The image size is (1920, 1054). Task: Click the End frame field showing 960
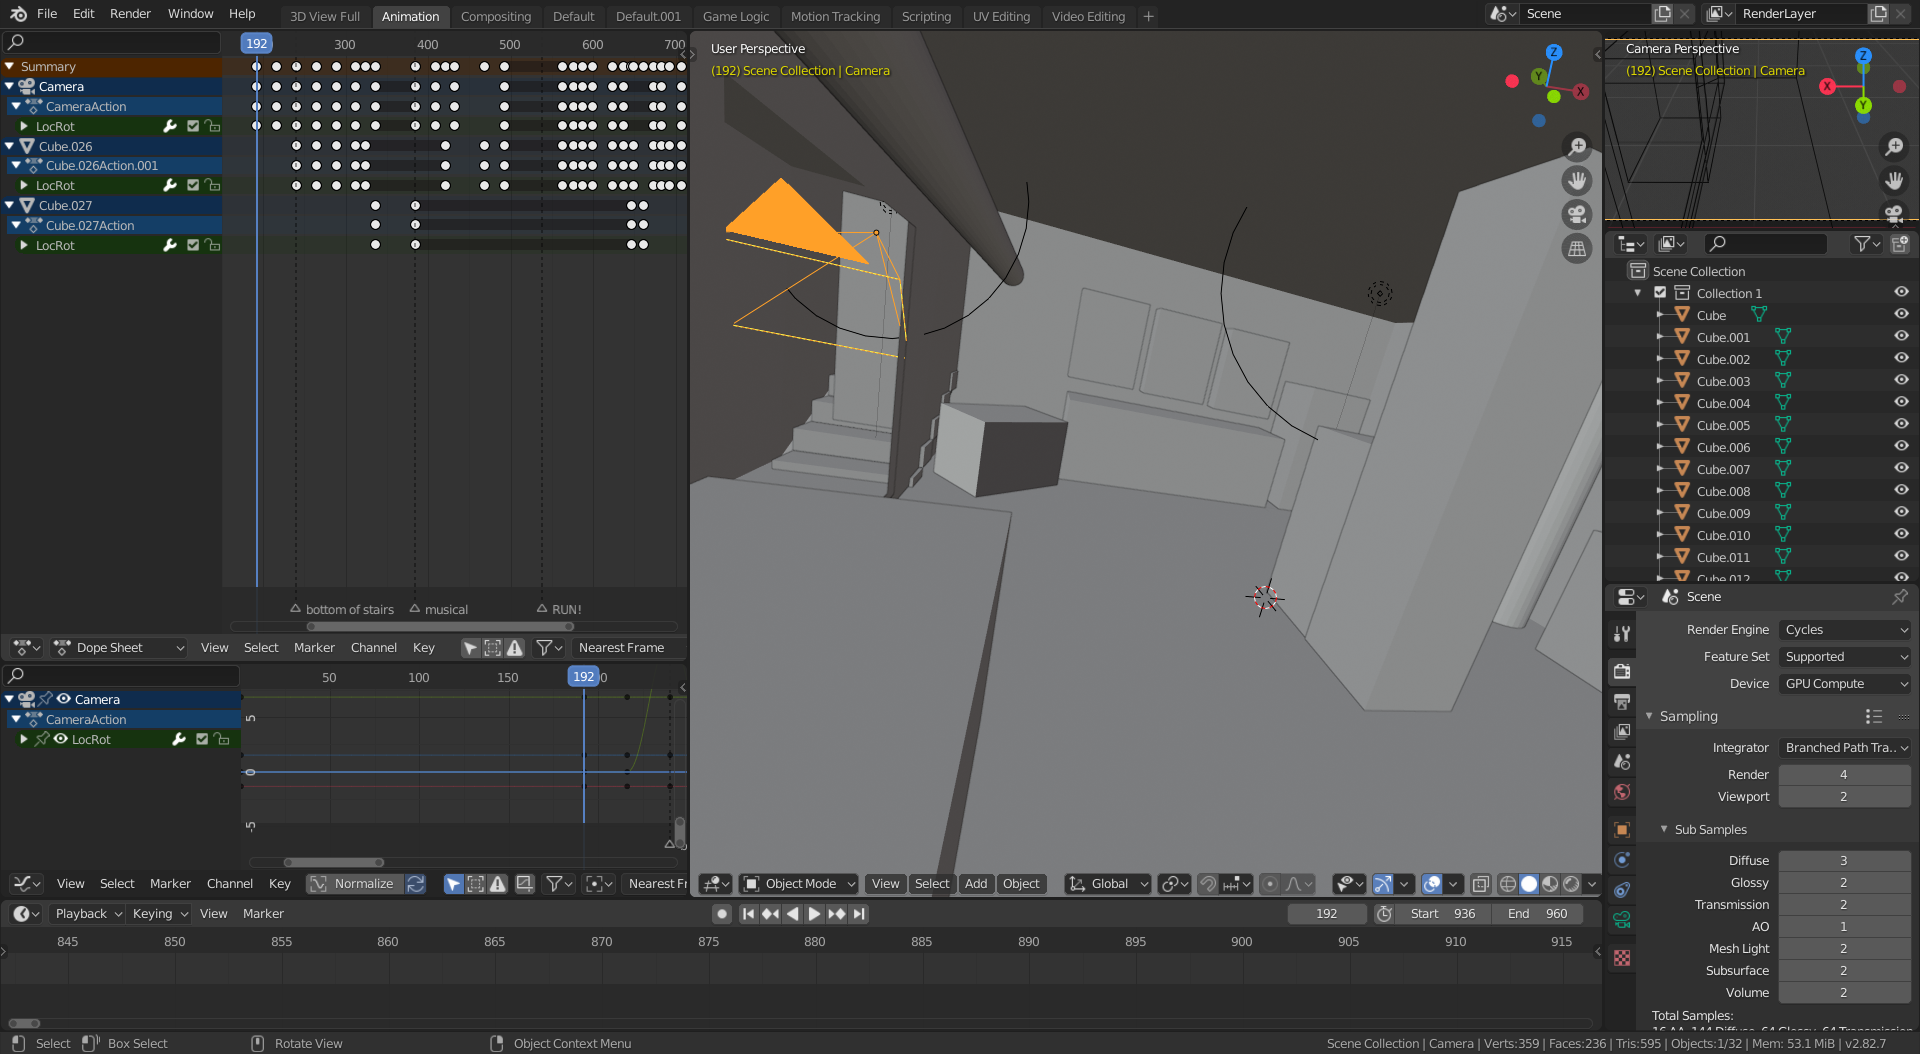[x=1537, y=914]
